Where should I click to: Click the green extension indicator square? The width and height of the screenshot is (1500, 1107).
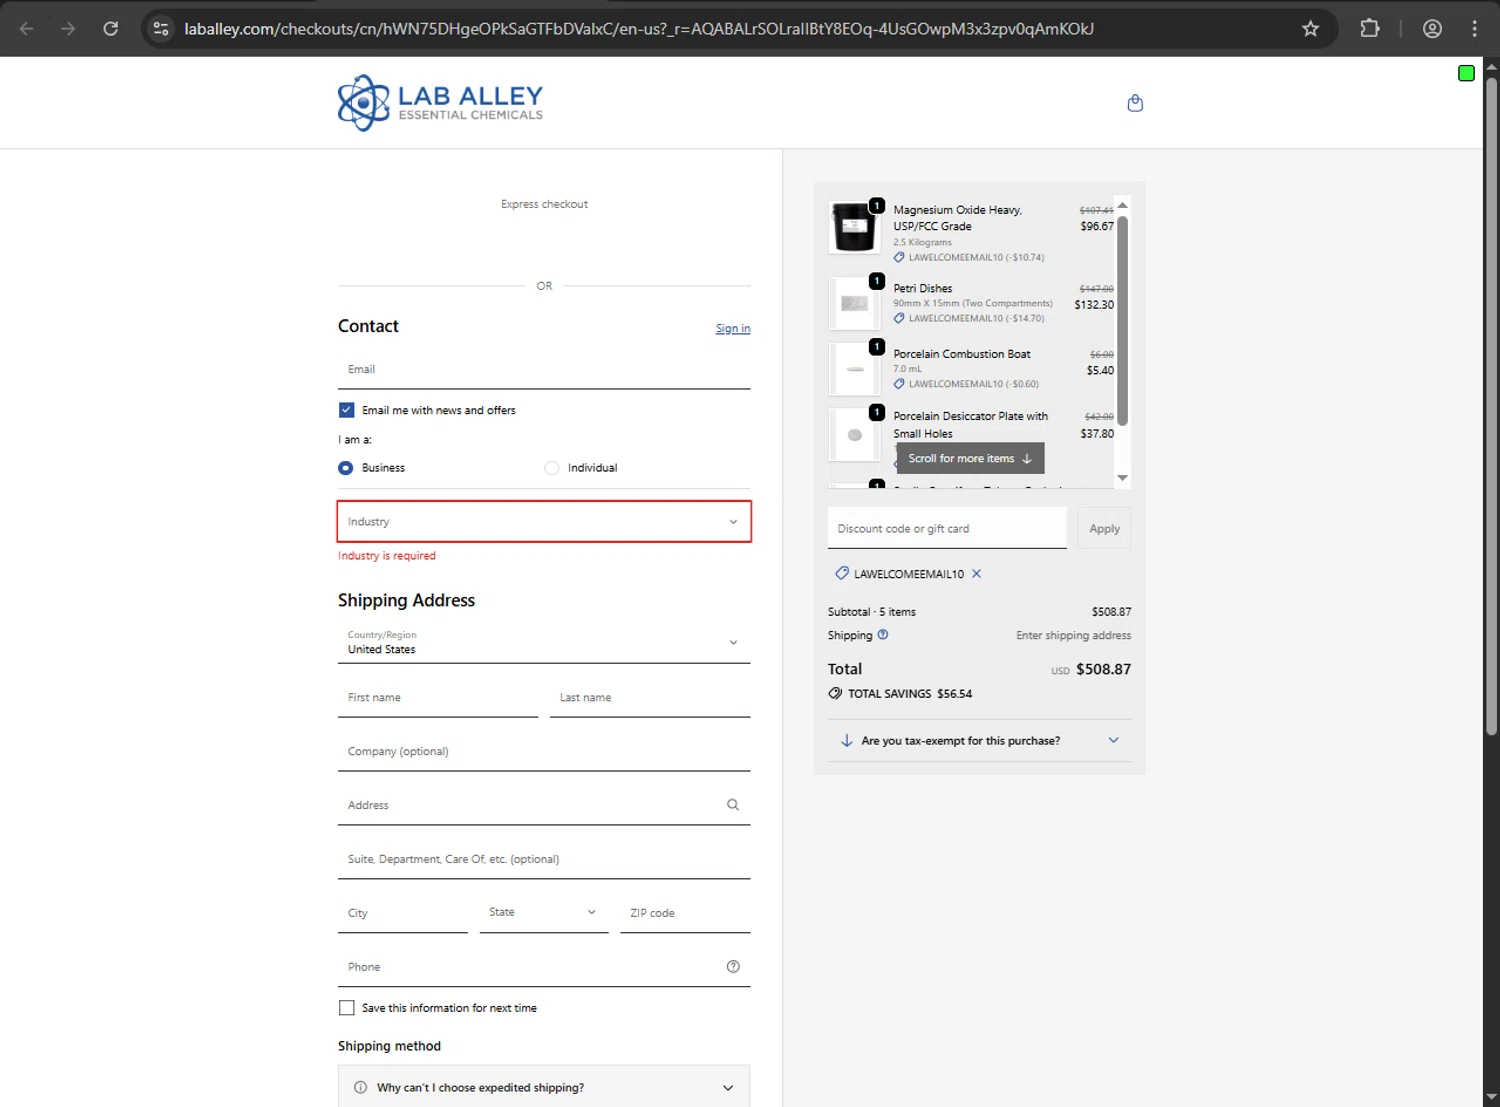1466,73
